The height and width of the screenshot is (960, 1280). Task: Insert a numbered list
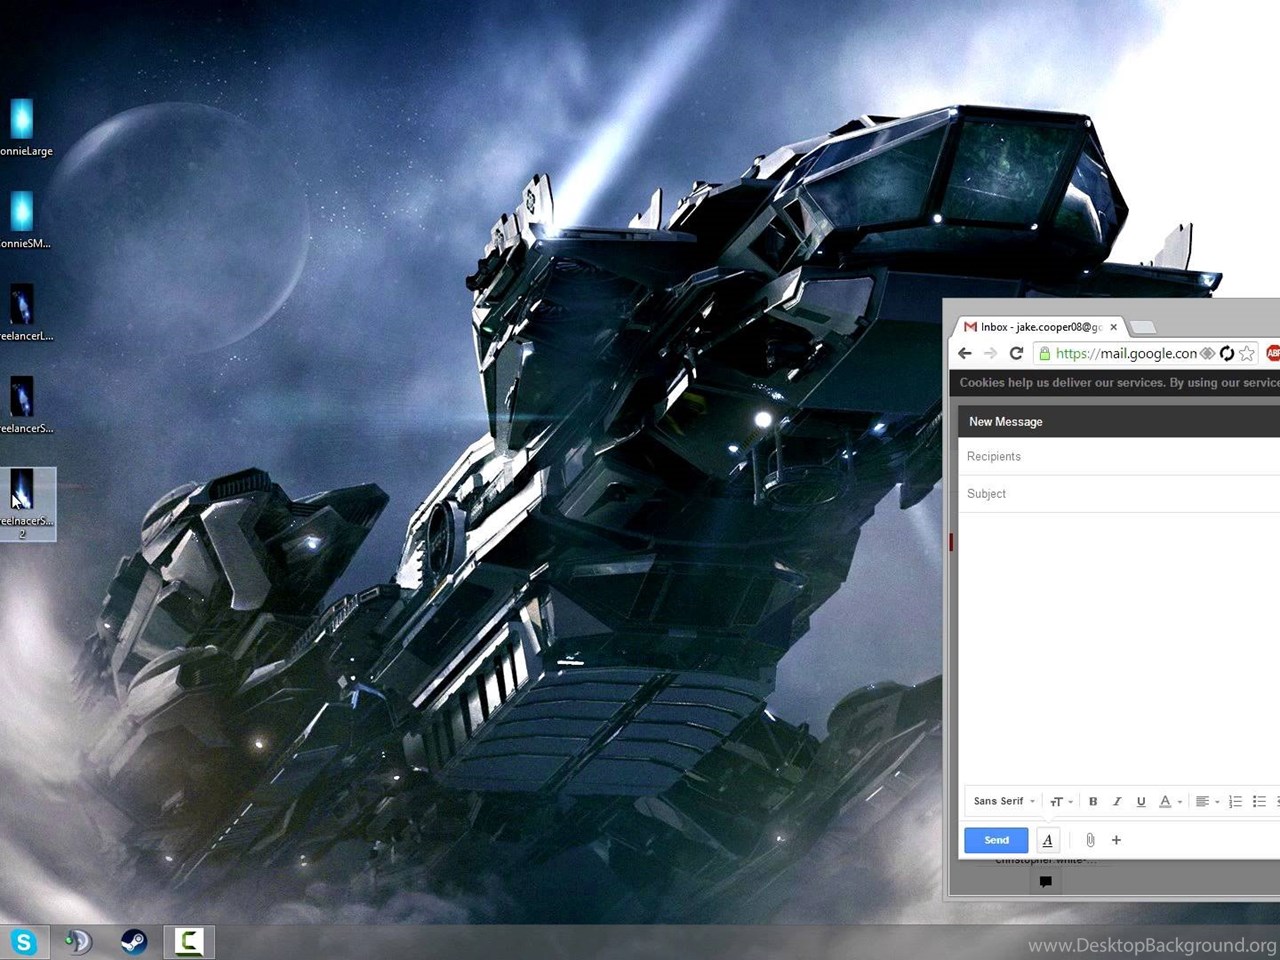[x=1235, y=801]
